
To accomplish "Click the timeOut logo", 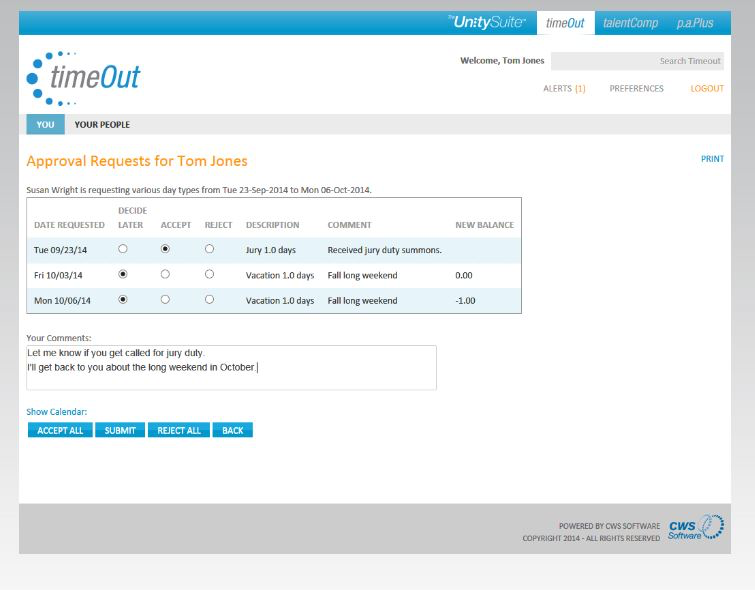I will pyautogui.click(x=83, y=78).
